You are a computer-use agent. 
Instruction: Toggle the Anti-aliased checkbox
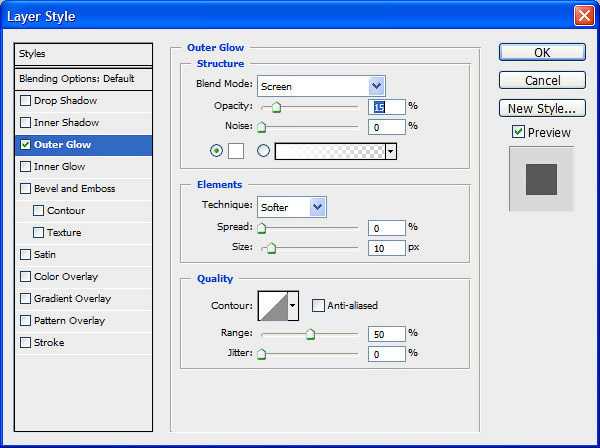[319, 305]
